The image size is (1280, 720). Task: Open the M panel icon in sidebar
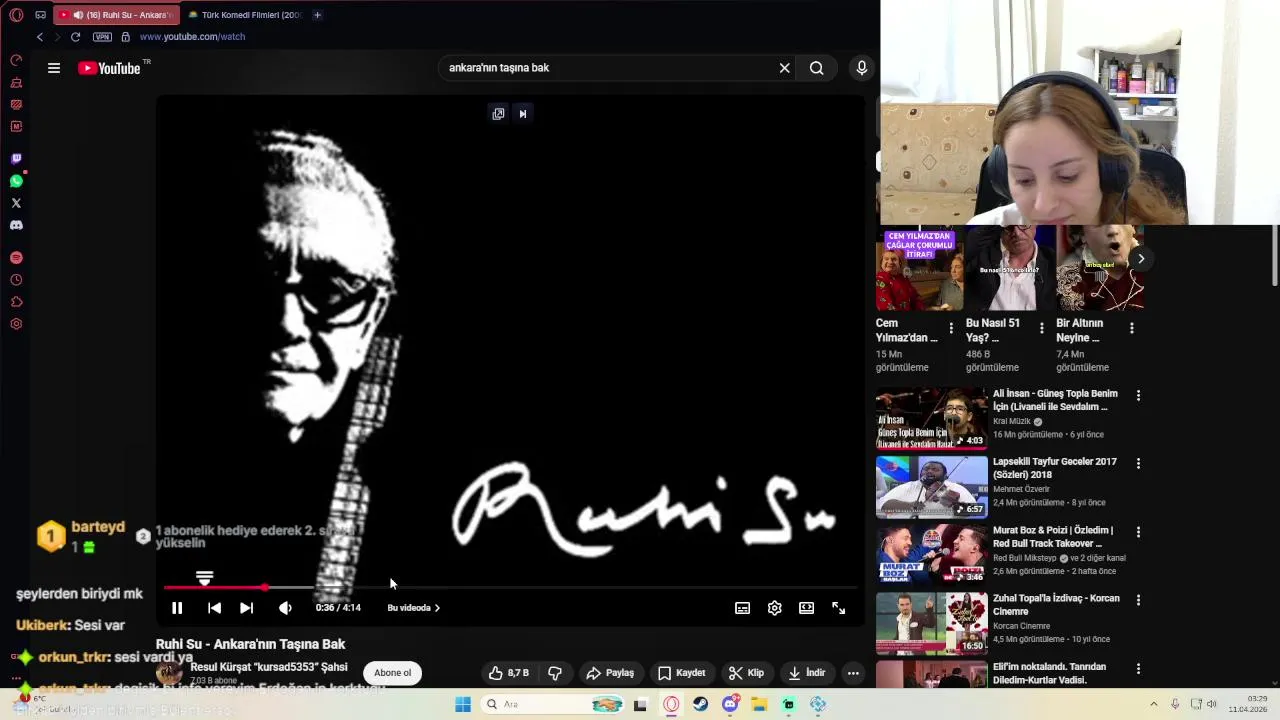[16, 126]
